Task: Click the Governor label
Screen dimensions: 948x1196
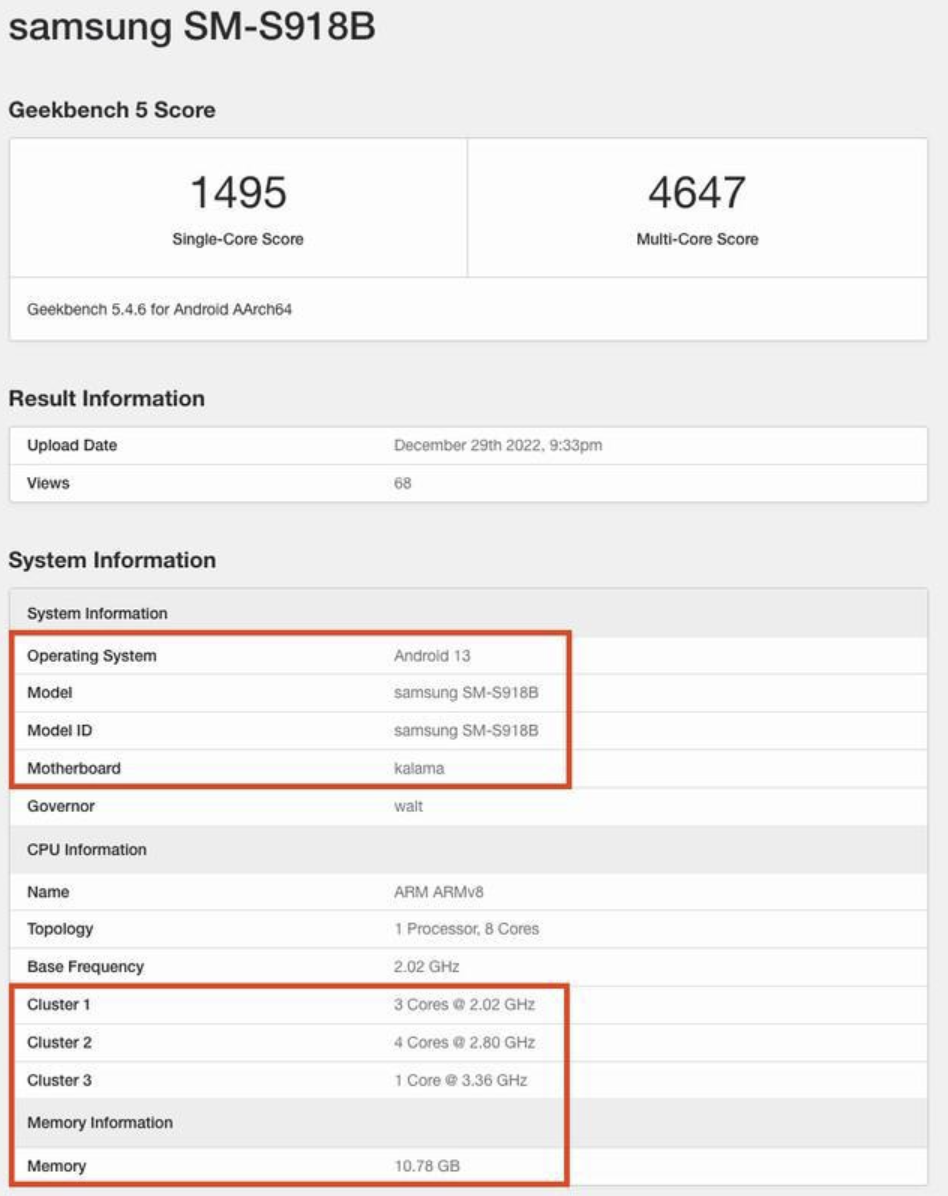Action: pos(61,806)
